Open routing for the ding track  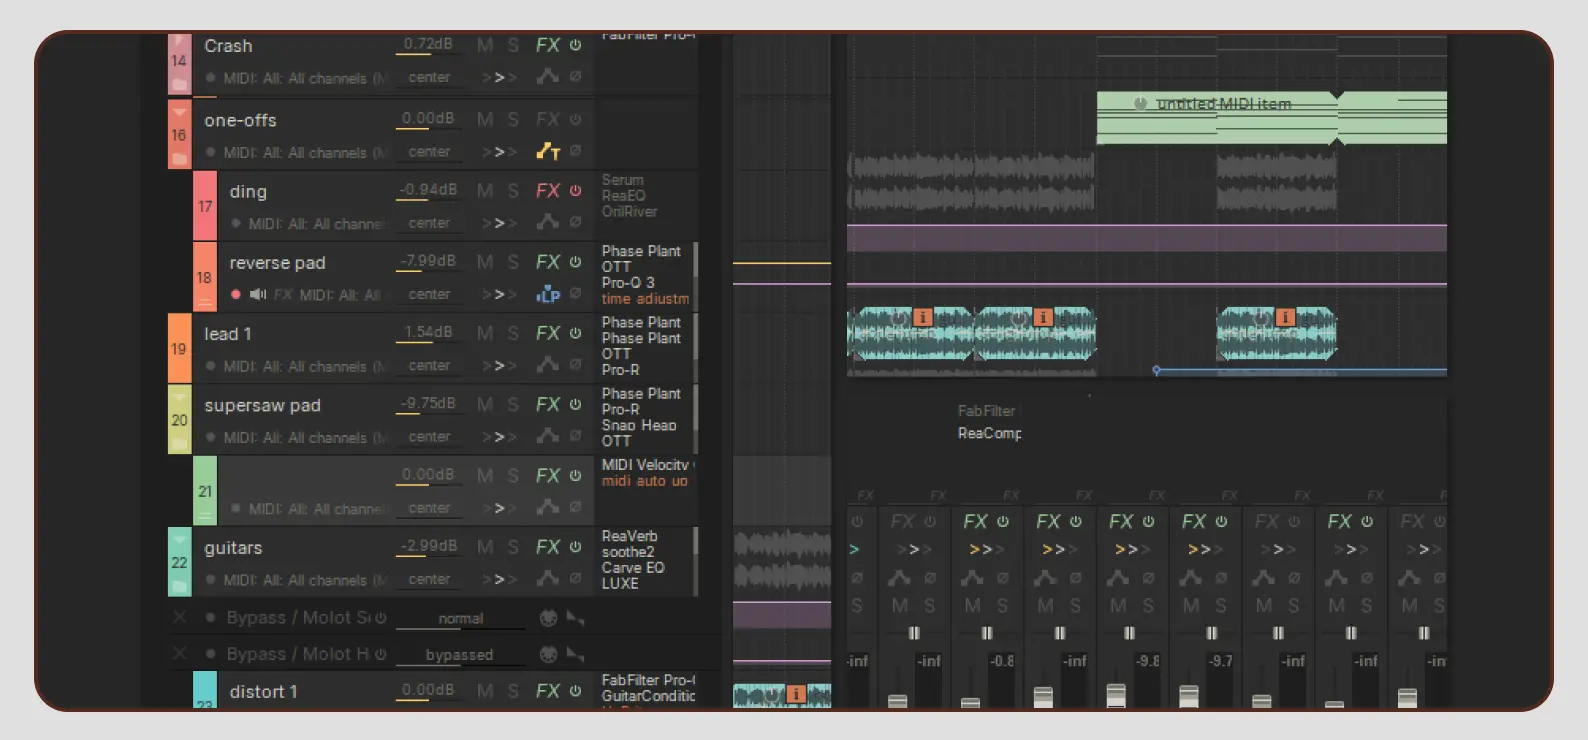(x=499, y=223)
